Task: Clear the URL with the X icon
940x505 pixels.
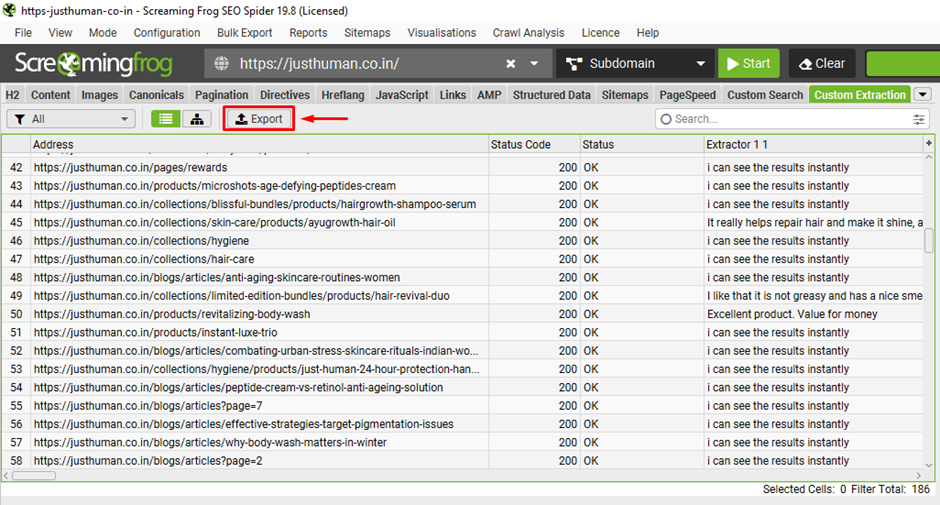Action: 511,64
